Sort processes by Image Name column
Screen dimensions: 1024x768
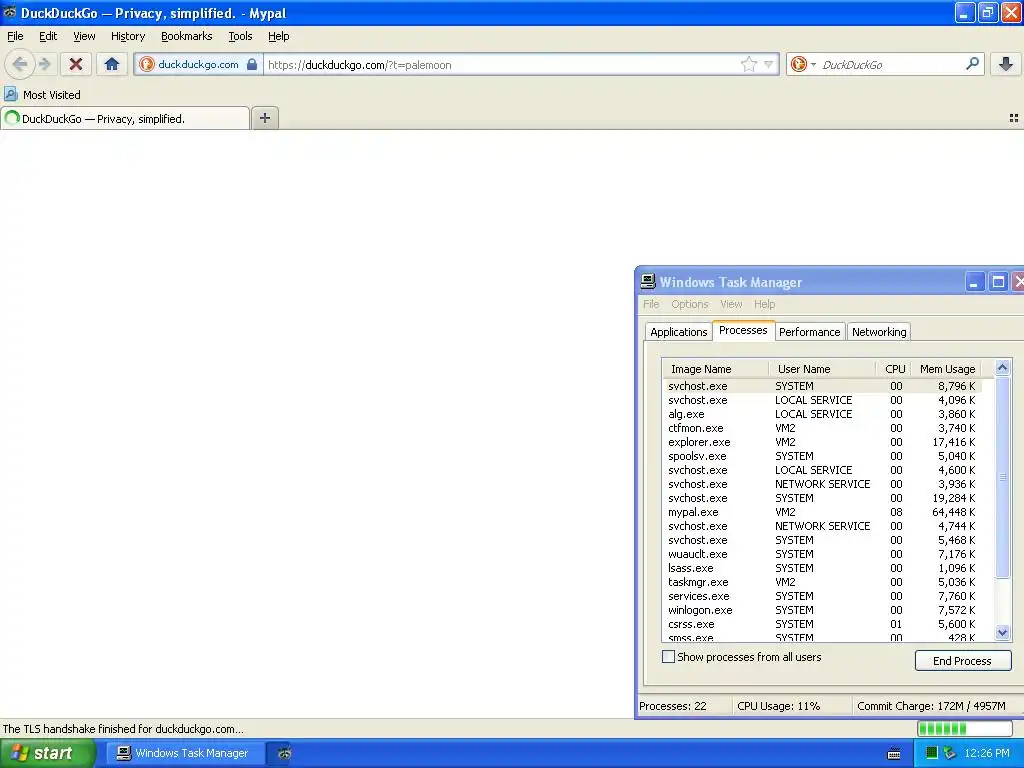(715, 369)
